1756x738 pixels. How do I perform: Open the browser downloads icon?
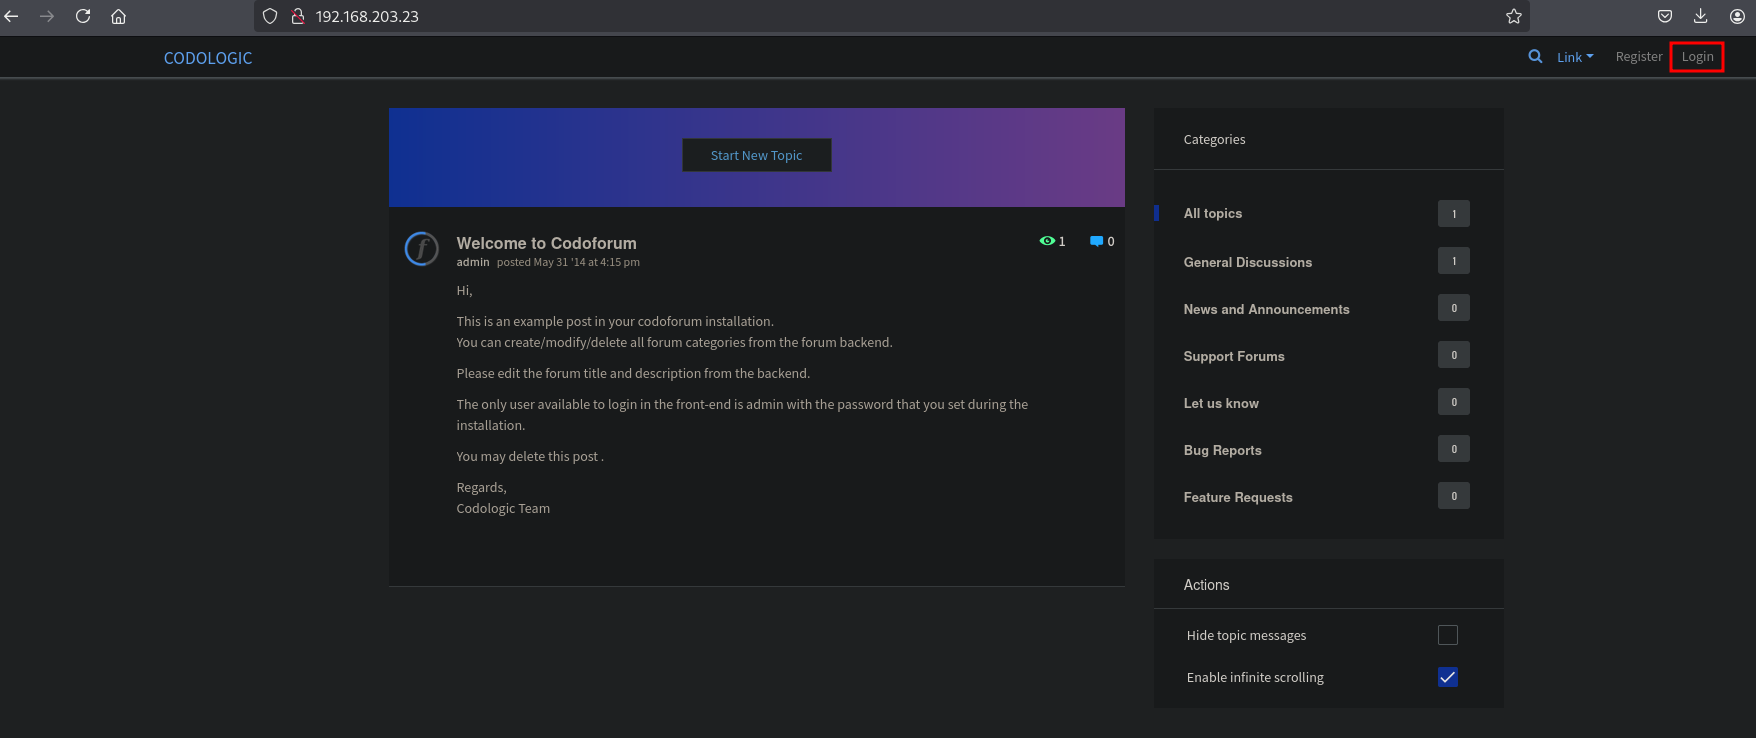tap(1700, 16)
